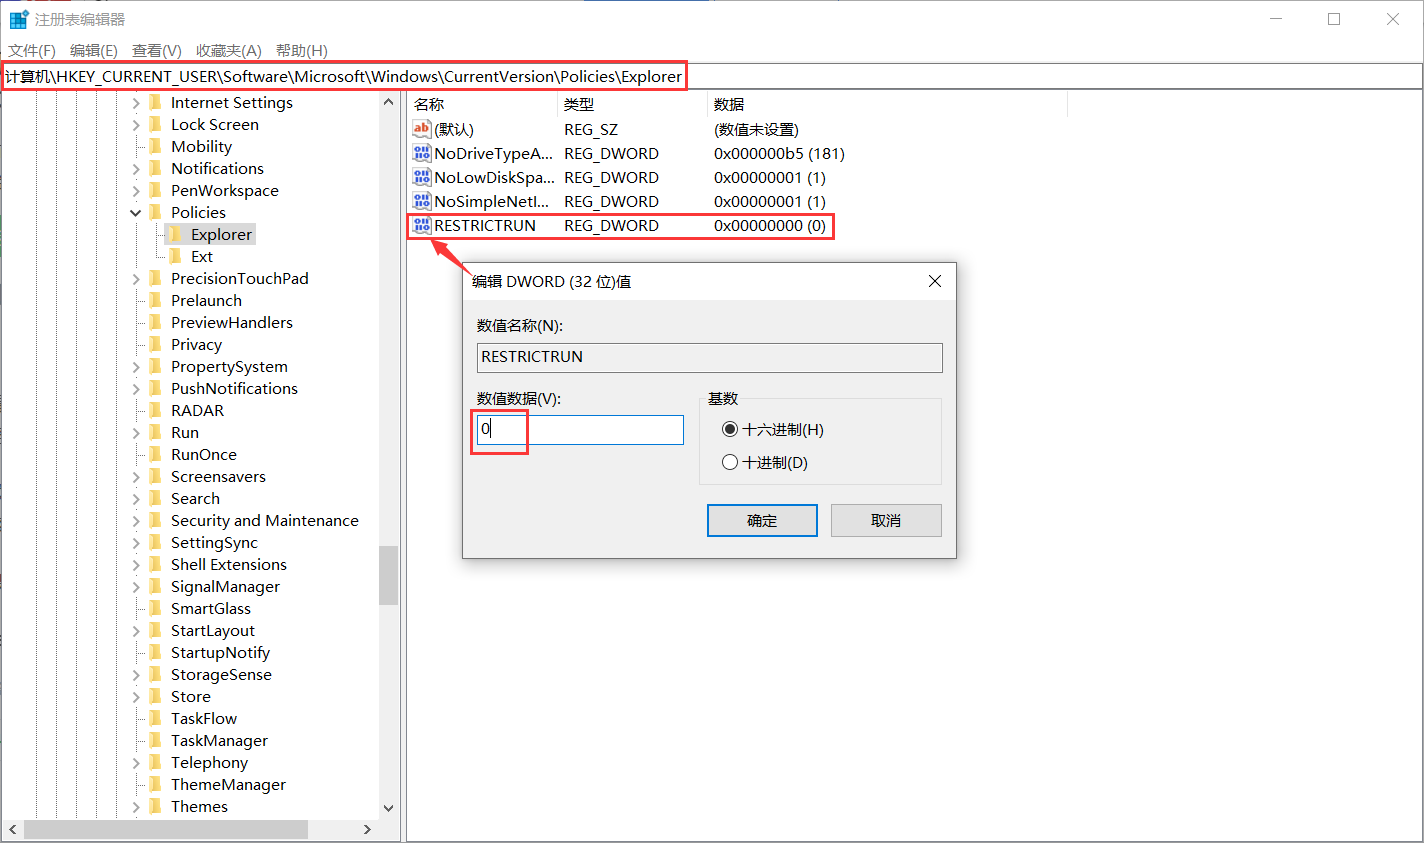The width and height of the screenshot is (1424, 843).
Task: Expand the Notifications tree node
Action: 135,168
